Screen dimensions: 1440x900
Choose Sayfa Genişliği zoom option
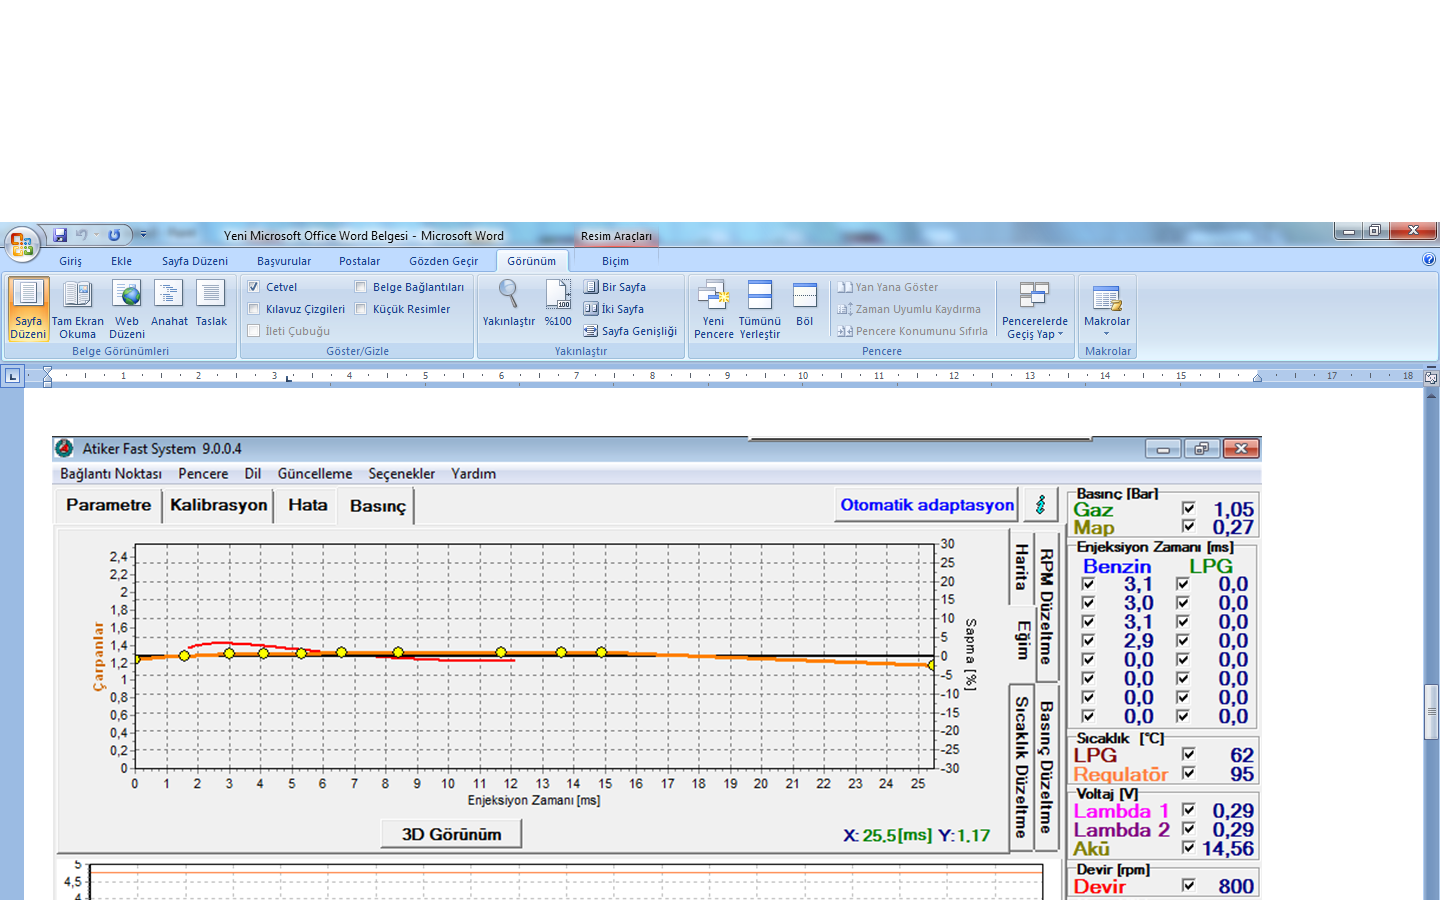coord(630,331)
